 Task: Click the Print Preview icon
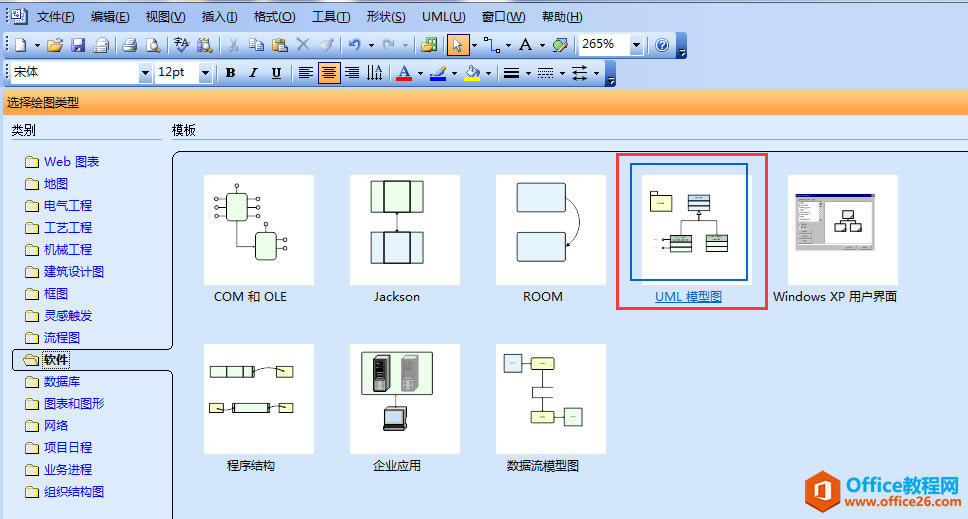coord(152,45)
